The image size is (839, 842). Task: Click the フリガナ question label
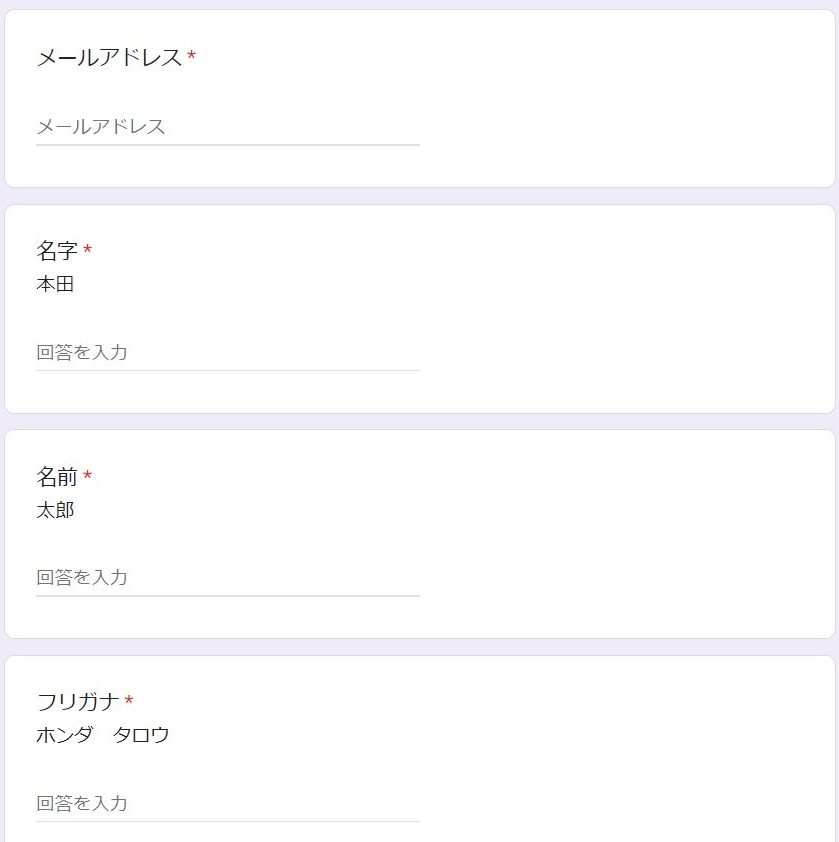point(78,701)
